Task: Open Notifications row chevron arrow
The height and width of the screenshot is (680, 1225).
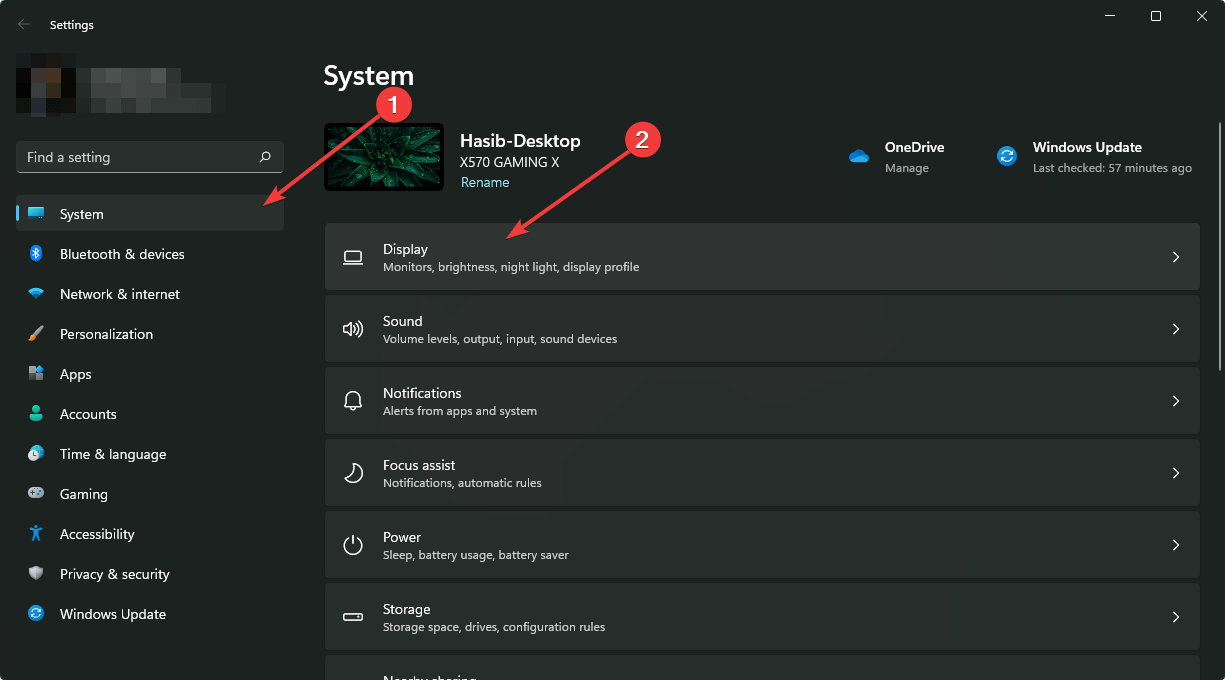Action: pos(1176,401)
